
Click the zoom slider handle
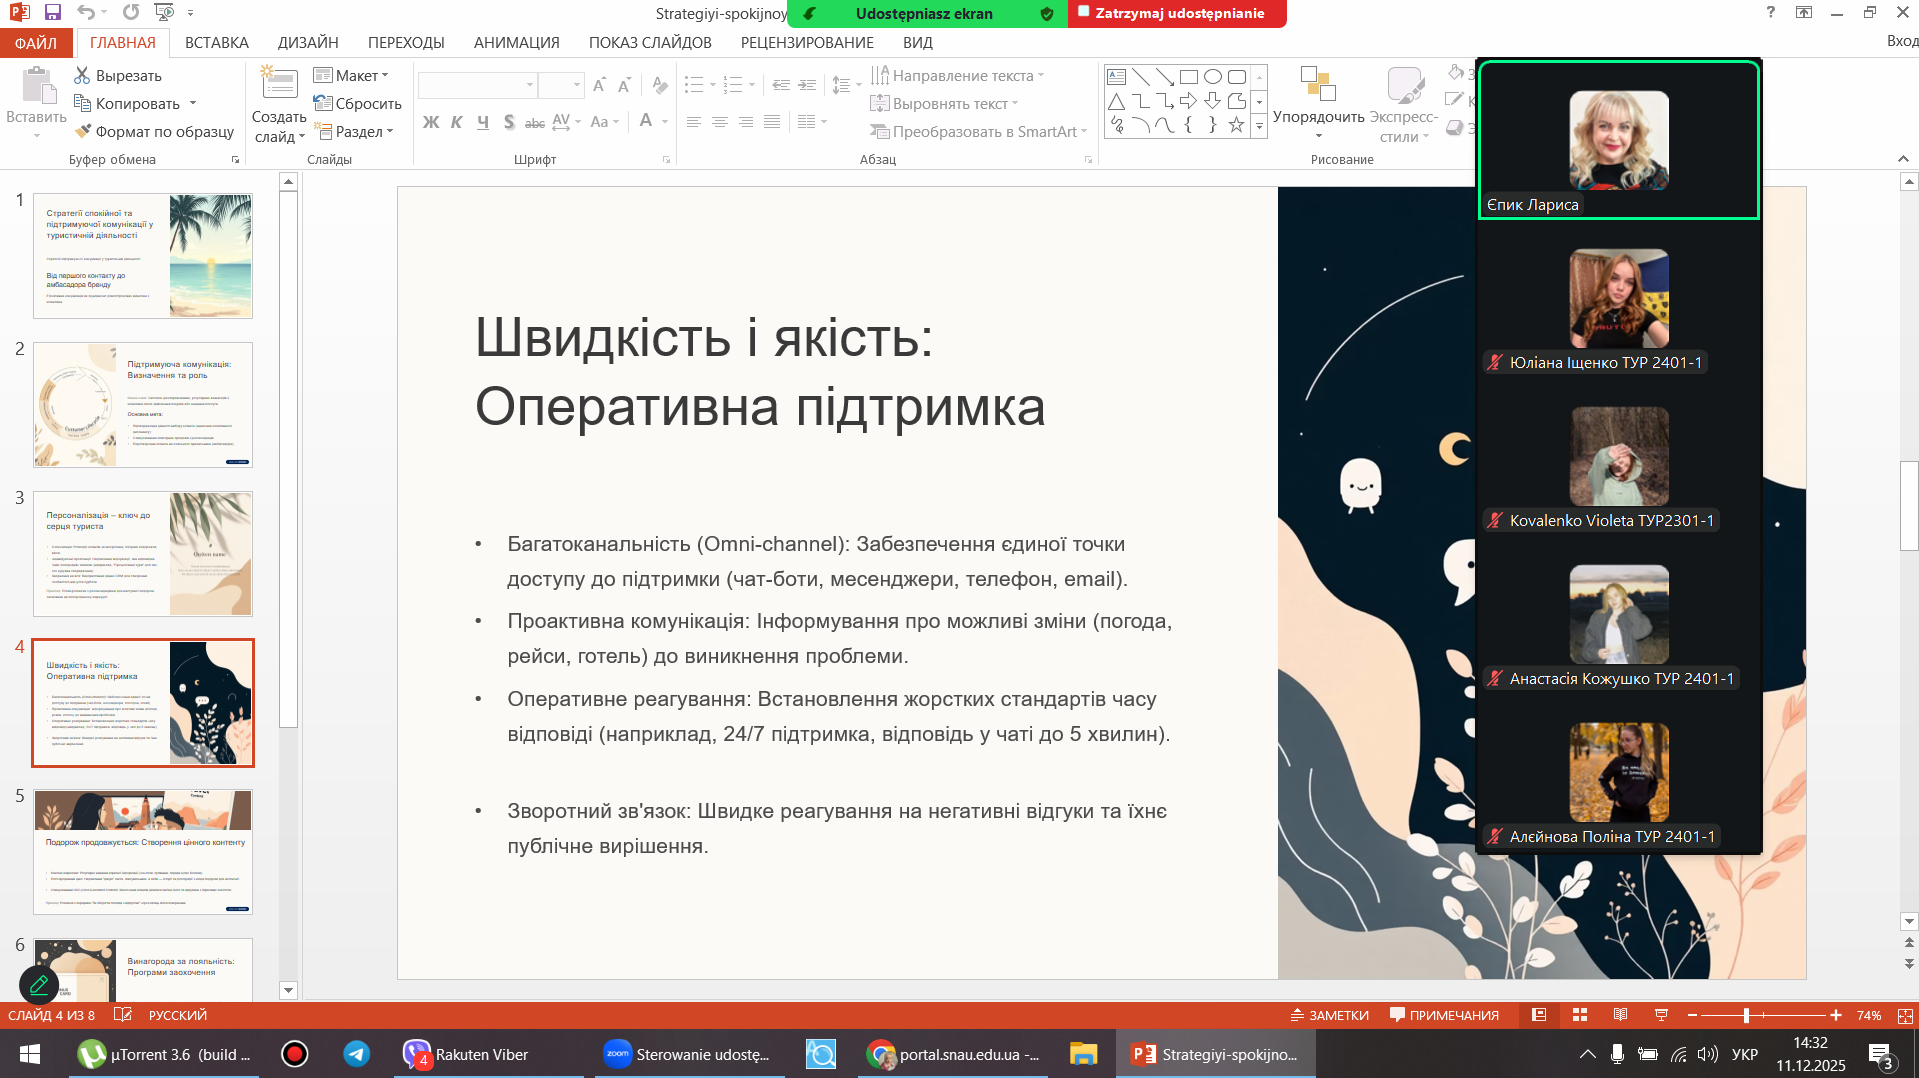pyautogui.click(x=1746, y=1015)
